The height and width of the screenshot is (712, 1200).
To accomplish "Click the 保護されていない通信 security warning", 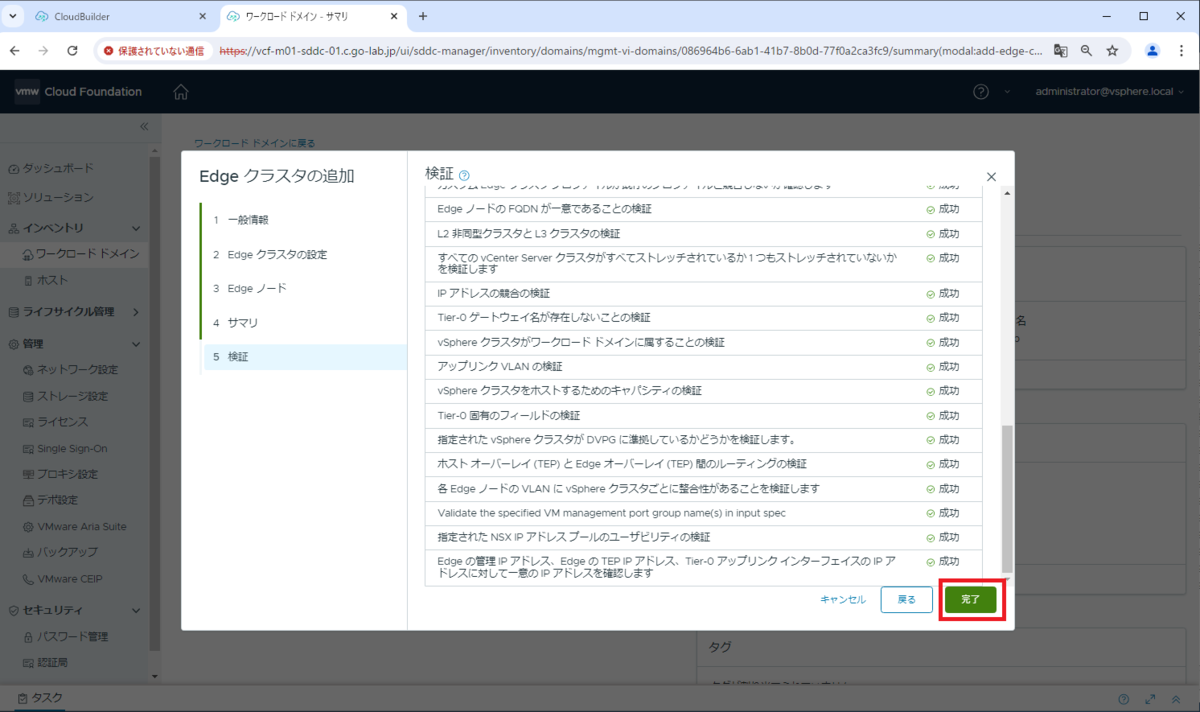I will pos(153,50).
